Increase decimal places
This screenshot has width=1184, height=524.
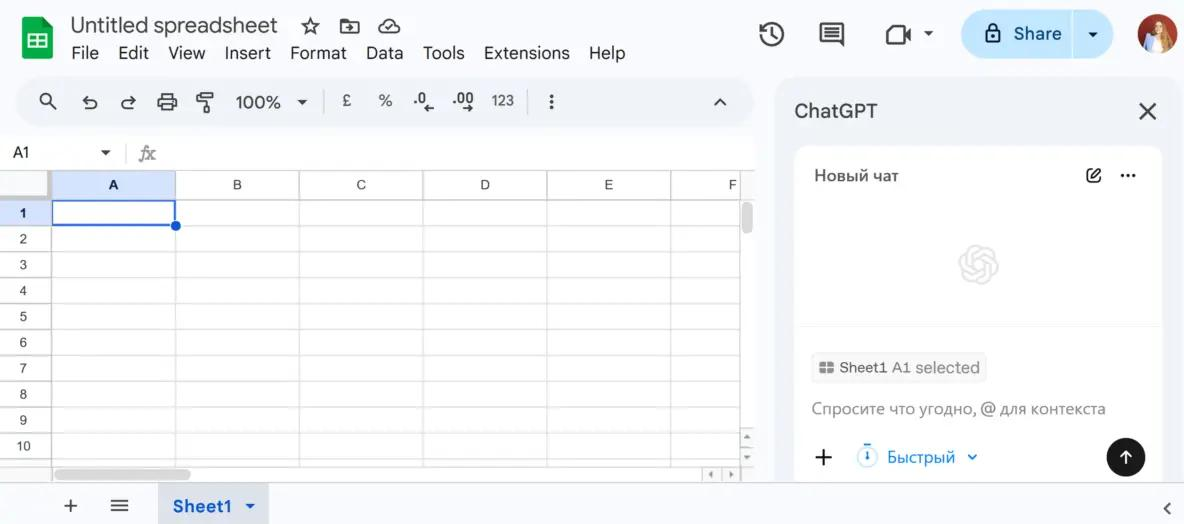(463, 102)
